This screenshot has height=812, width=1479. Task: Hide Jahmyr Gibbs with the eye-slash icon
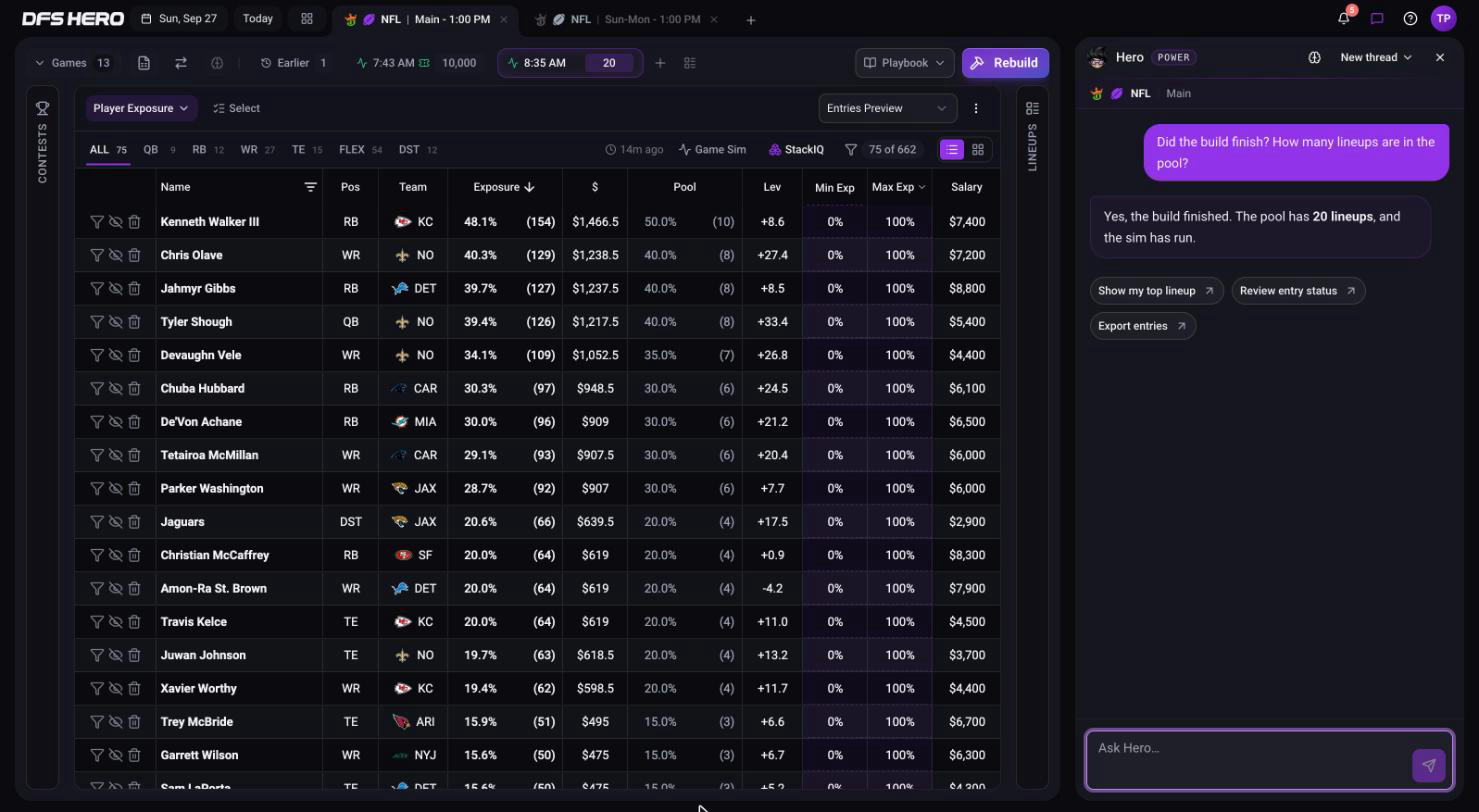(115, 288)
